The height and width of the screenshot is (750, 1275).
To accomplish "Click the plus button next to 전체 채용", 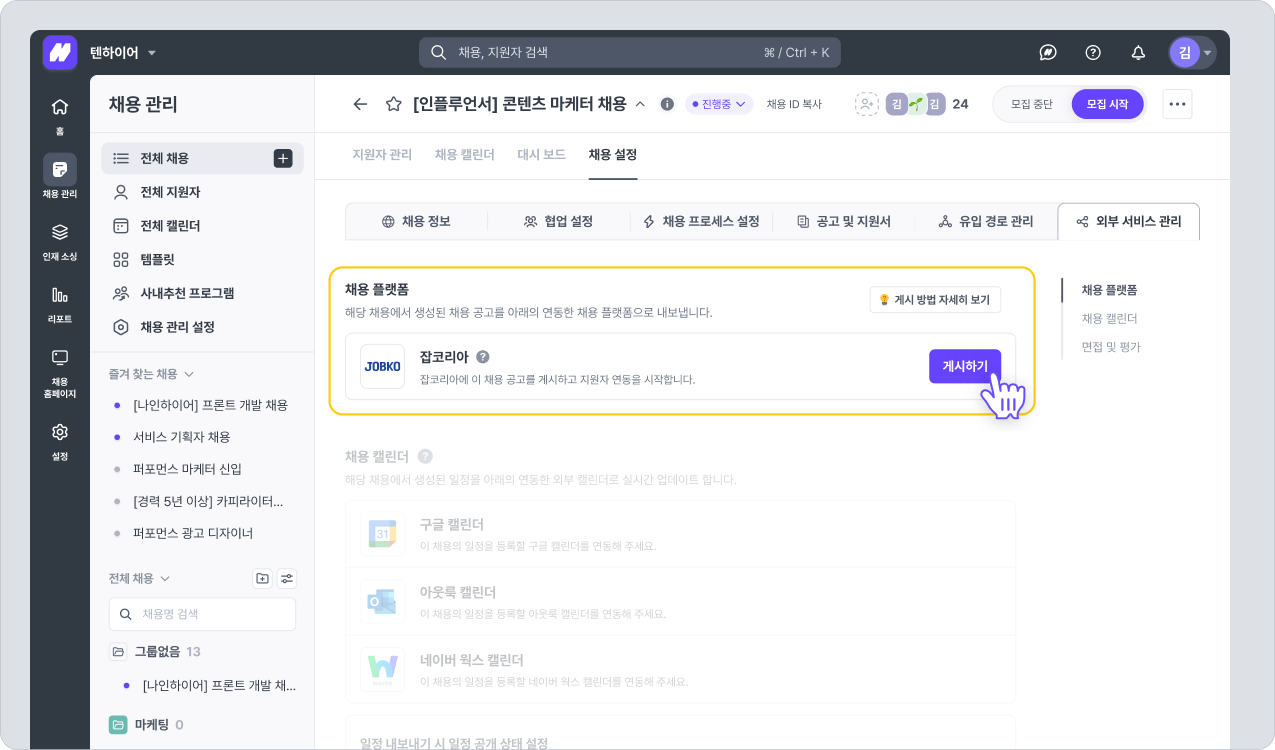I will point(283,158).
